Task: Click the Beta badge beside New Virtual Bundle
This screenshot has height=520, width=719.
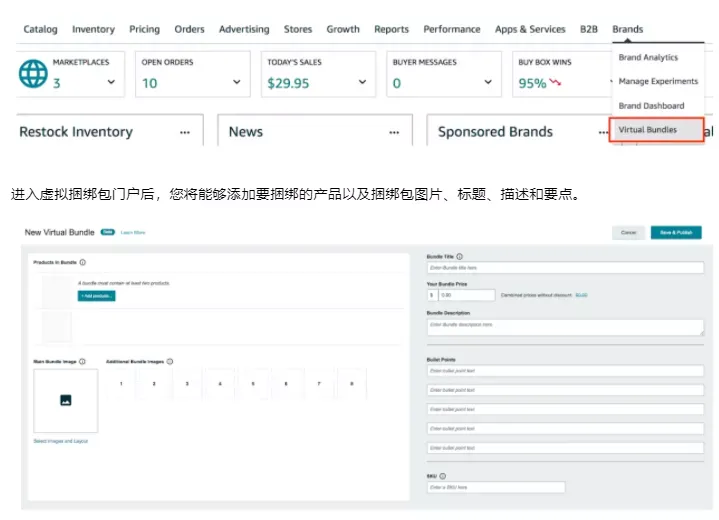Action: (108, 232)
